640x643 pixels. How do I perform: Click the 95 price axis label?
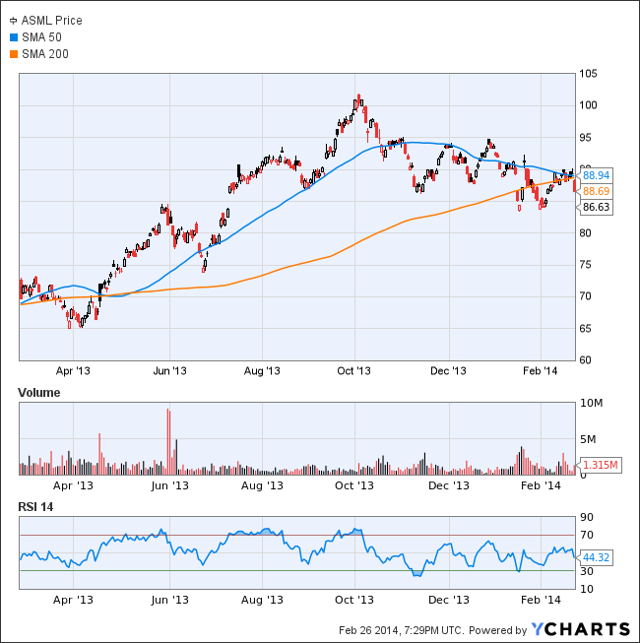point(585,137)
